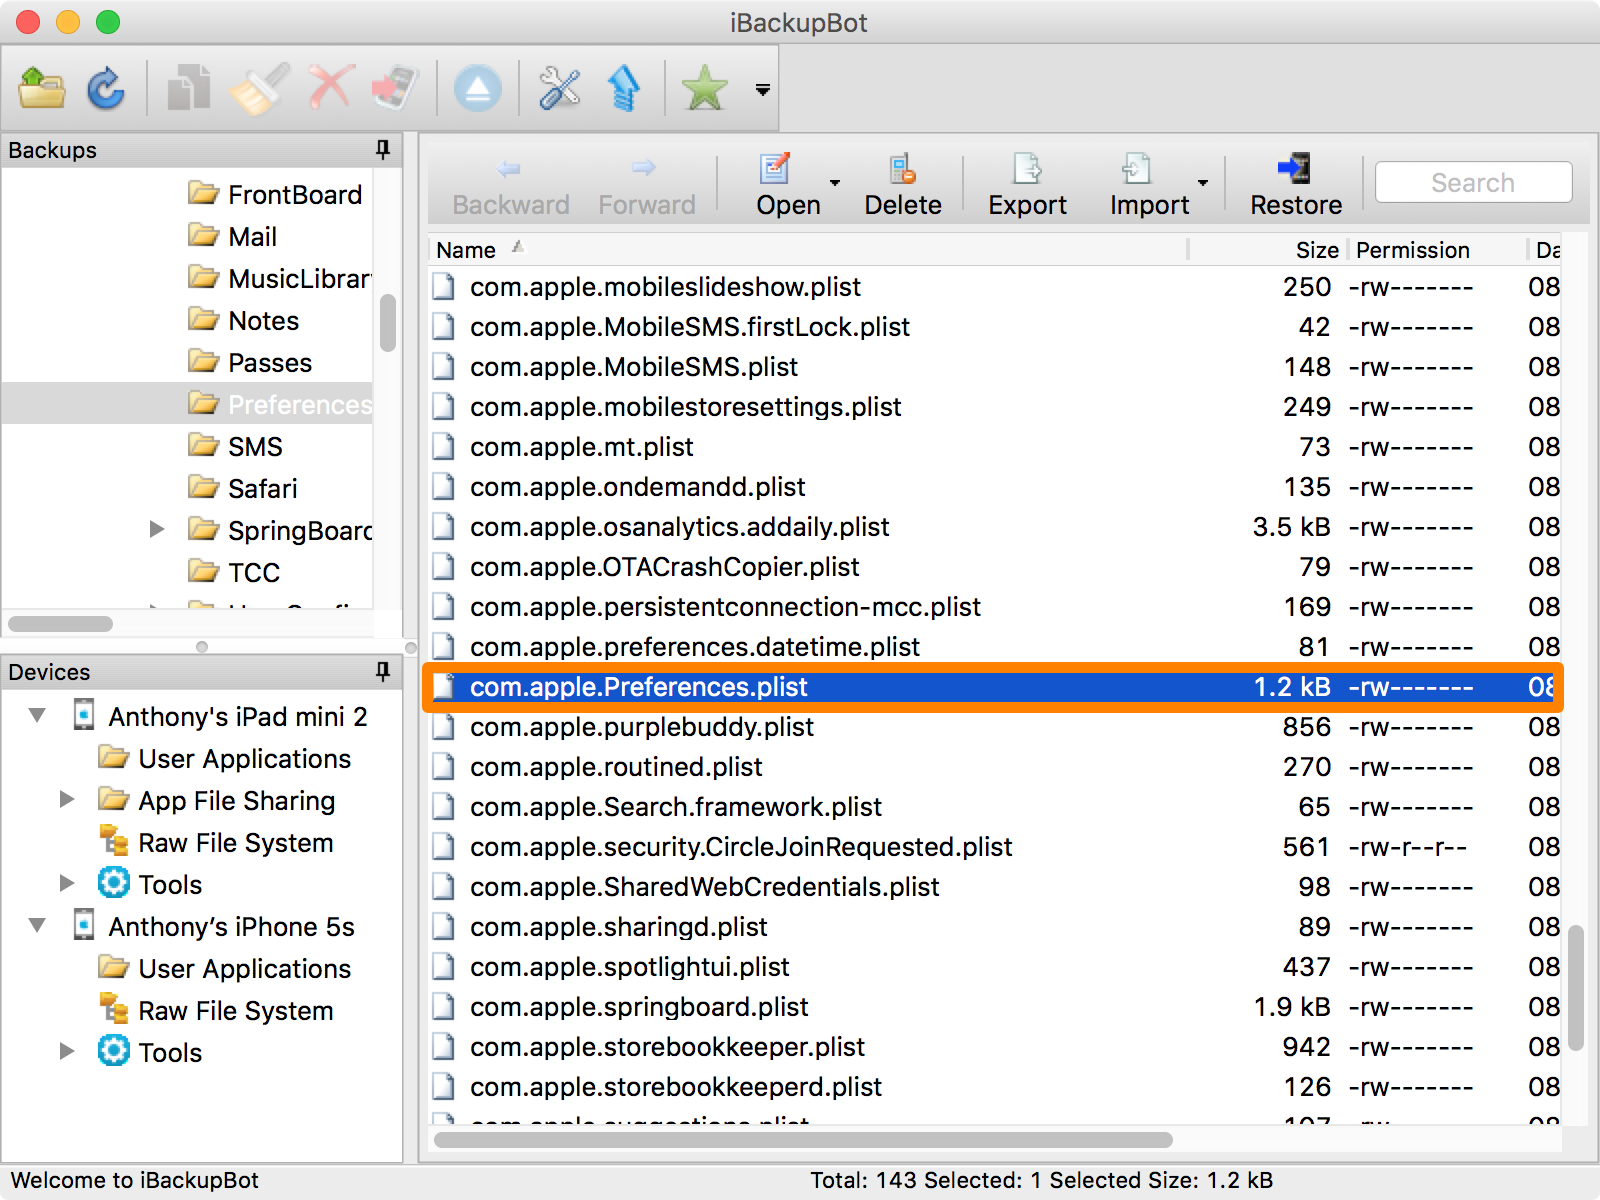The height and width of the screenshot is (1200, 1600).
Task: Click the blue upgrade arrow icon
Action: 625,88
